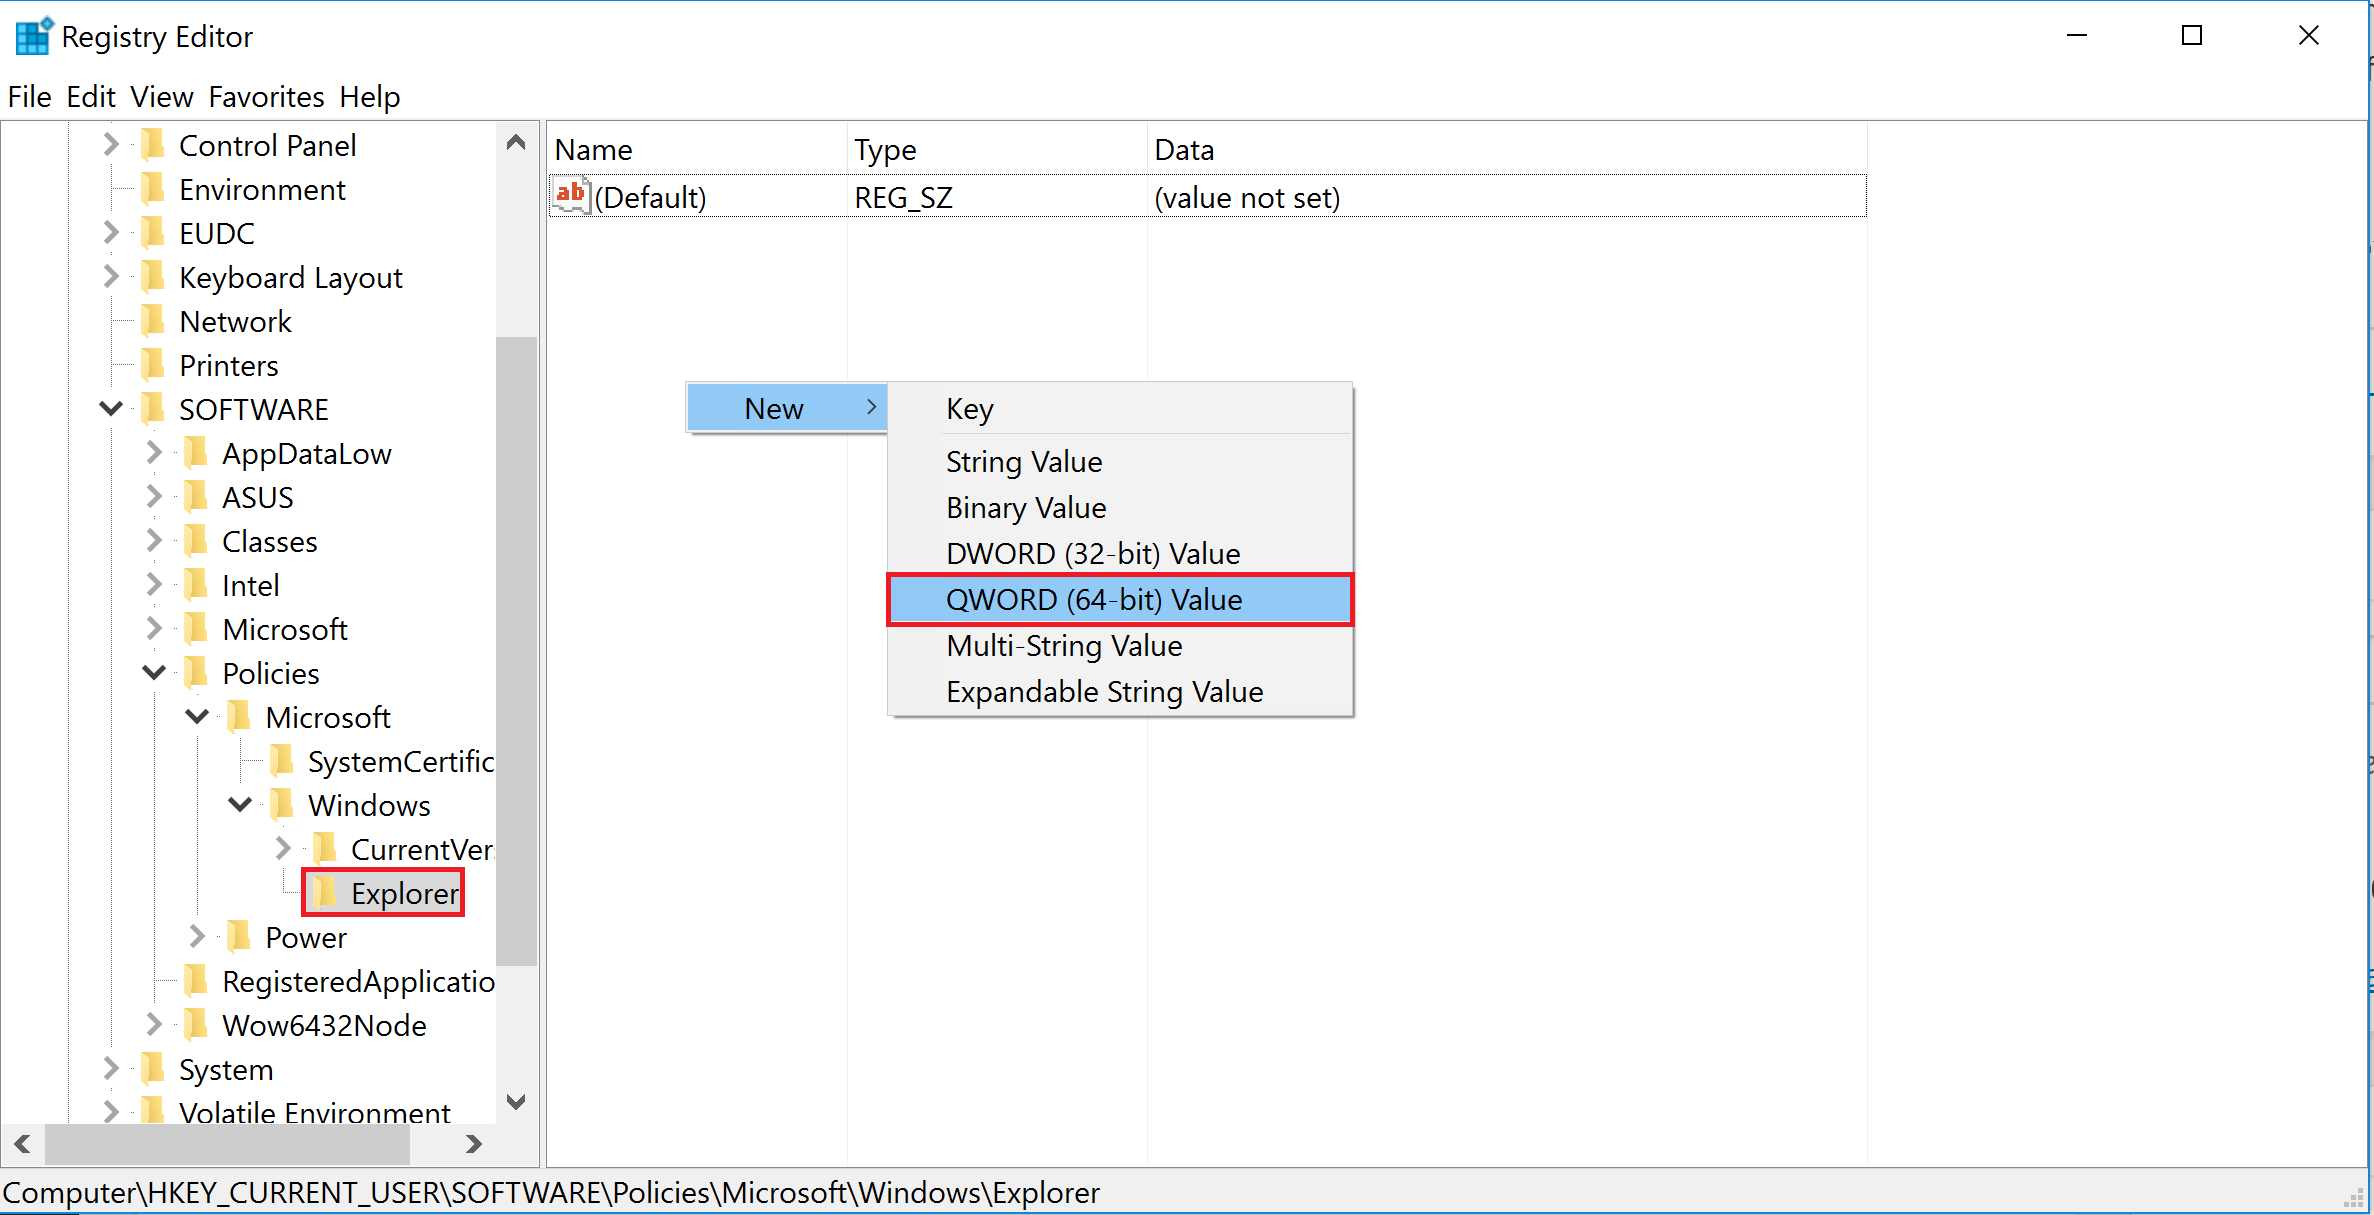Open the Help menu
2374x1215 pixels.
[x=370, y=97]
